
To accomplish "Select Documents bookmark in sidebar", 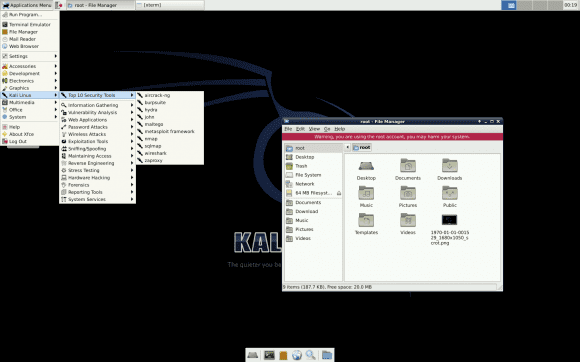I will 313,202.
